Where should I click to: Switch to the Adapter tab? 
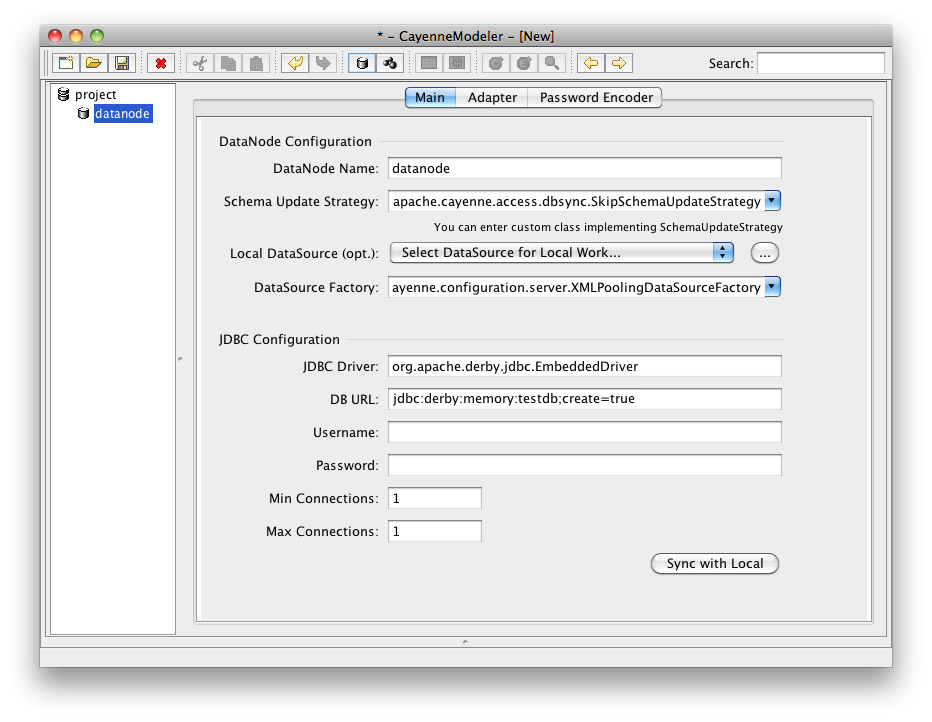click(492, 97)
